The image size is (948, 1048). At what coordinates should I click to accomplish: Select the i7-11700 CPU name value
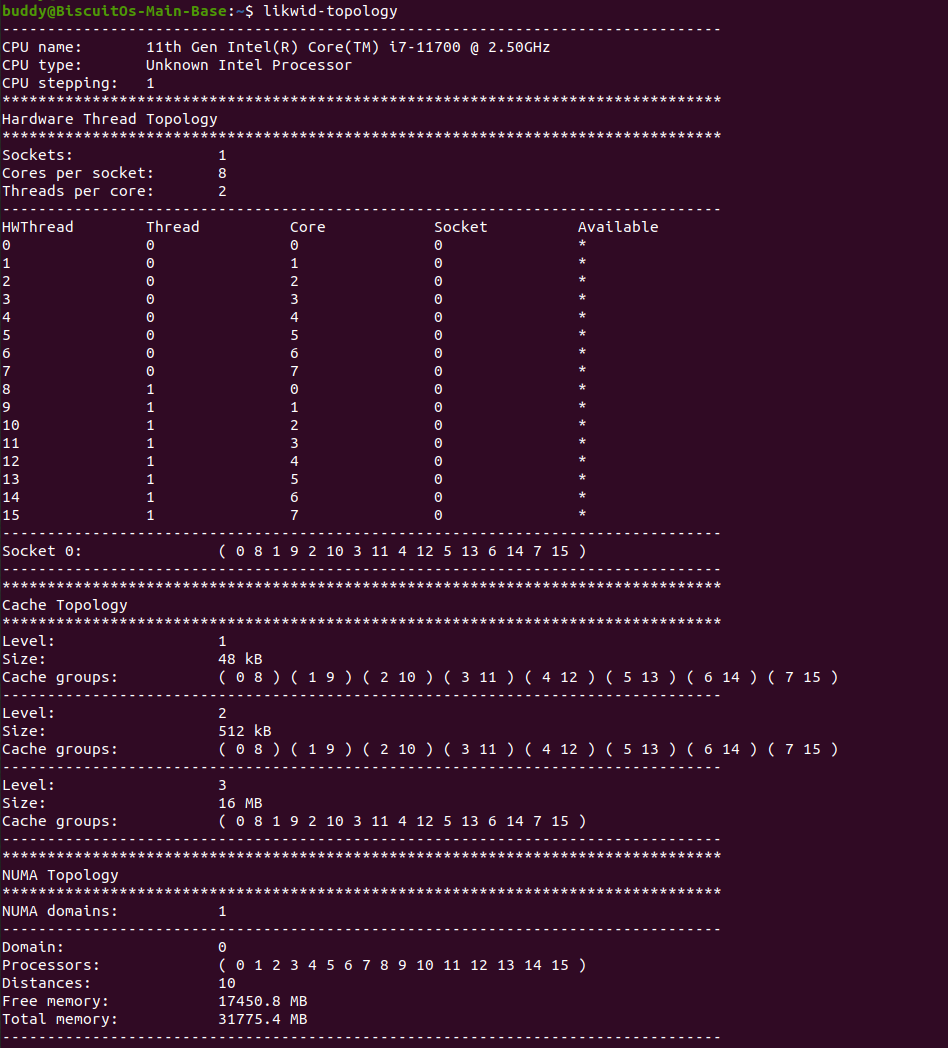pyautogui.click(x=348, y=47)
